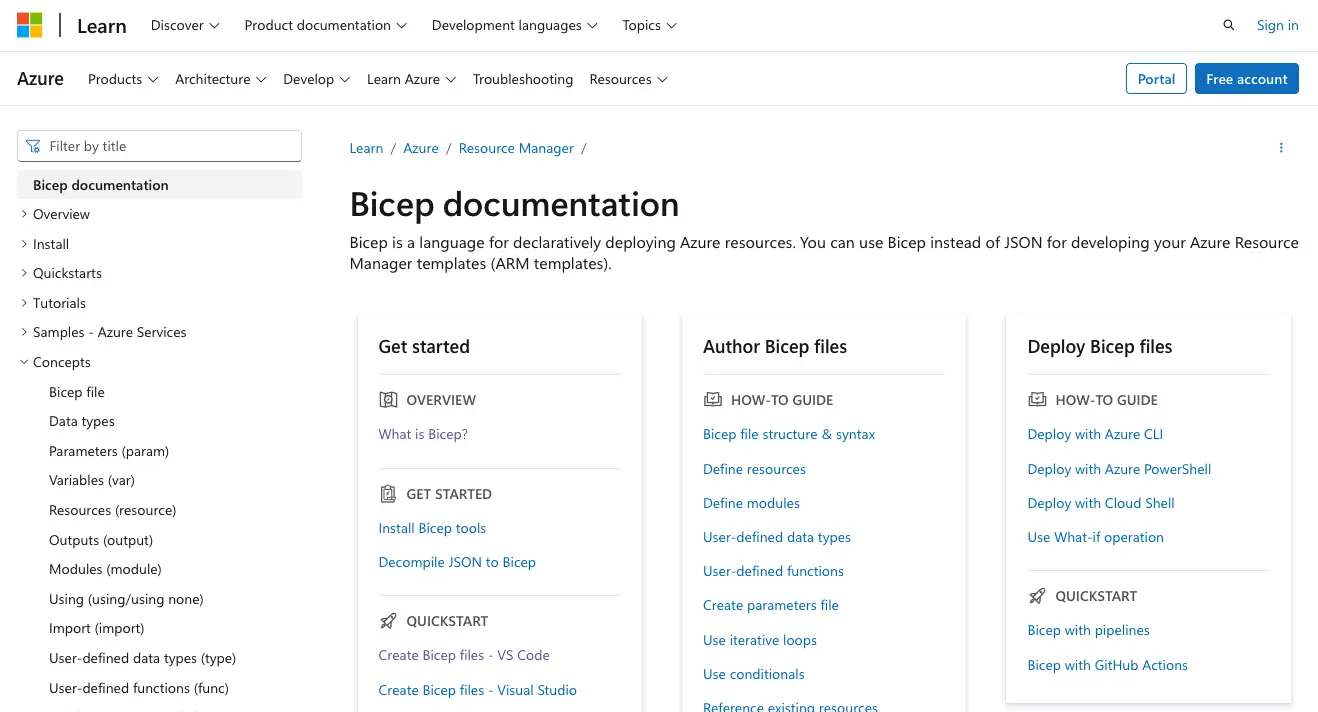Open the Azure Products dropdown
Screen dimensions: 1318x712
coord(123,79)
